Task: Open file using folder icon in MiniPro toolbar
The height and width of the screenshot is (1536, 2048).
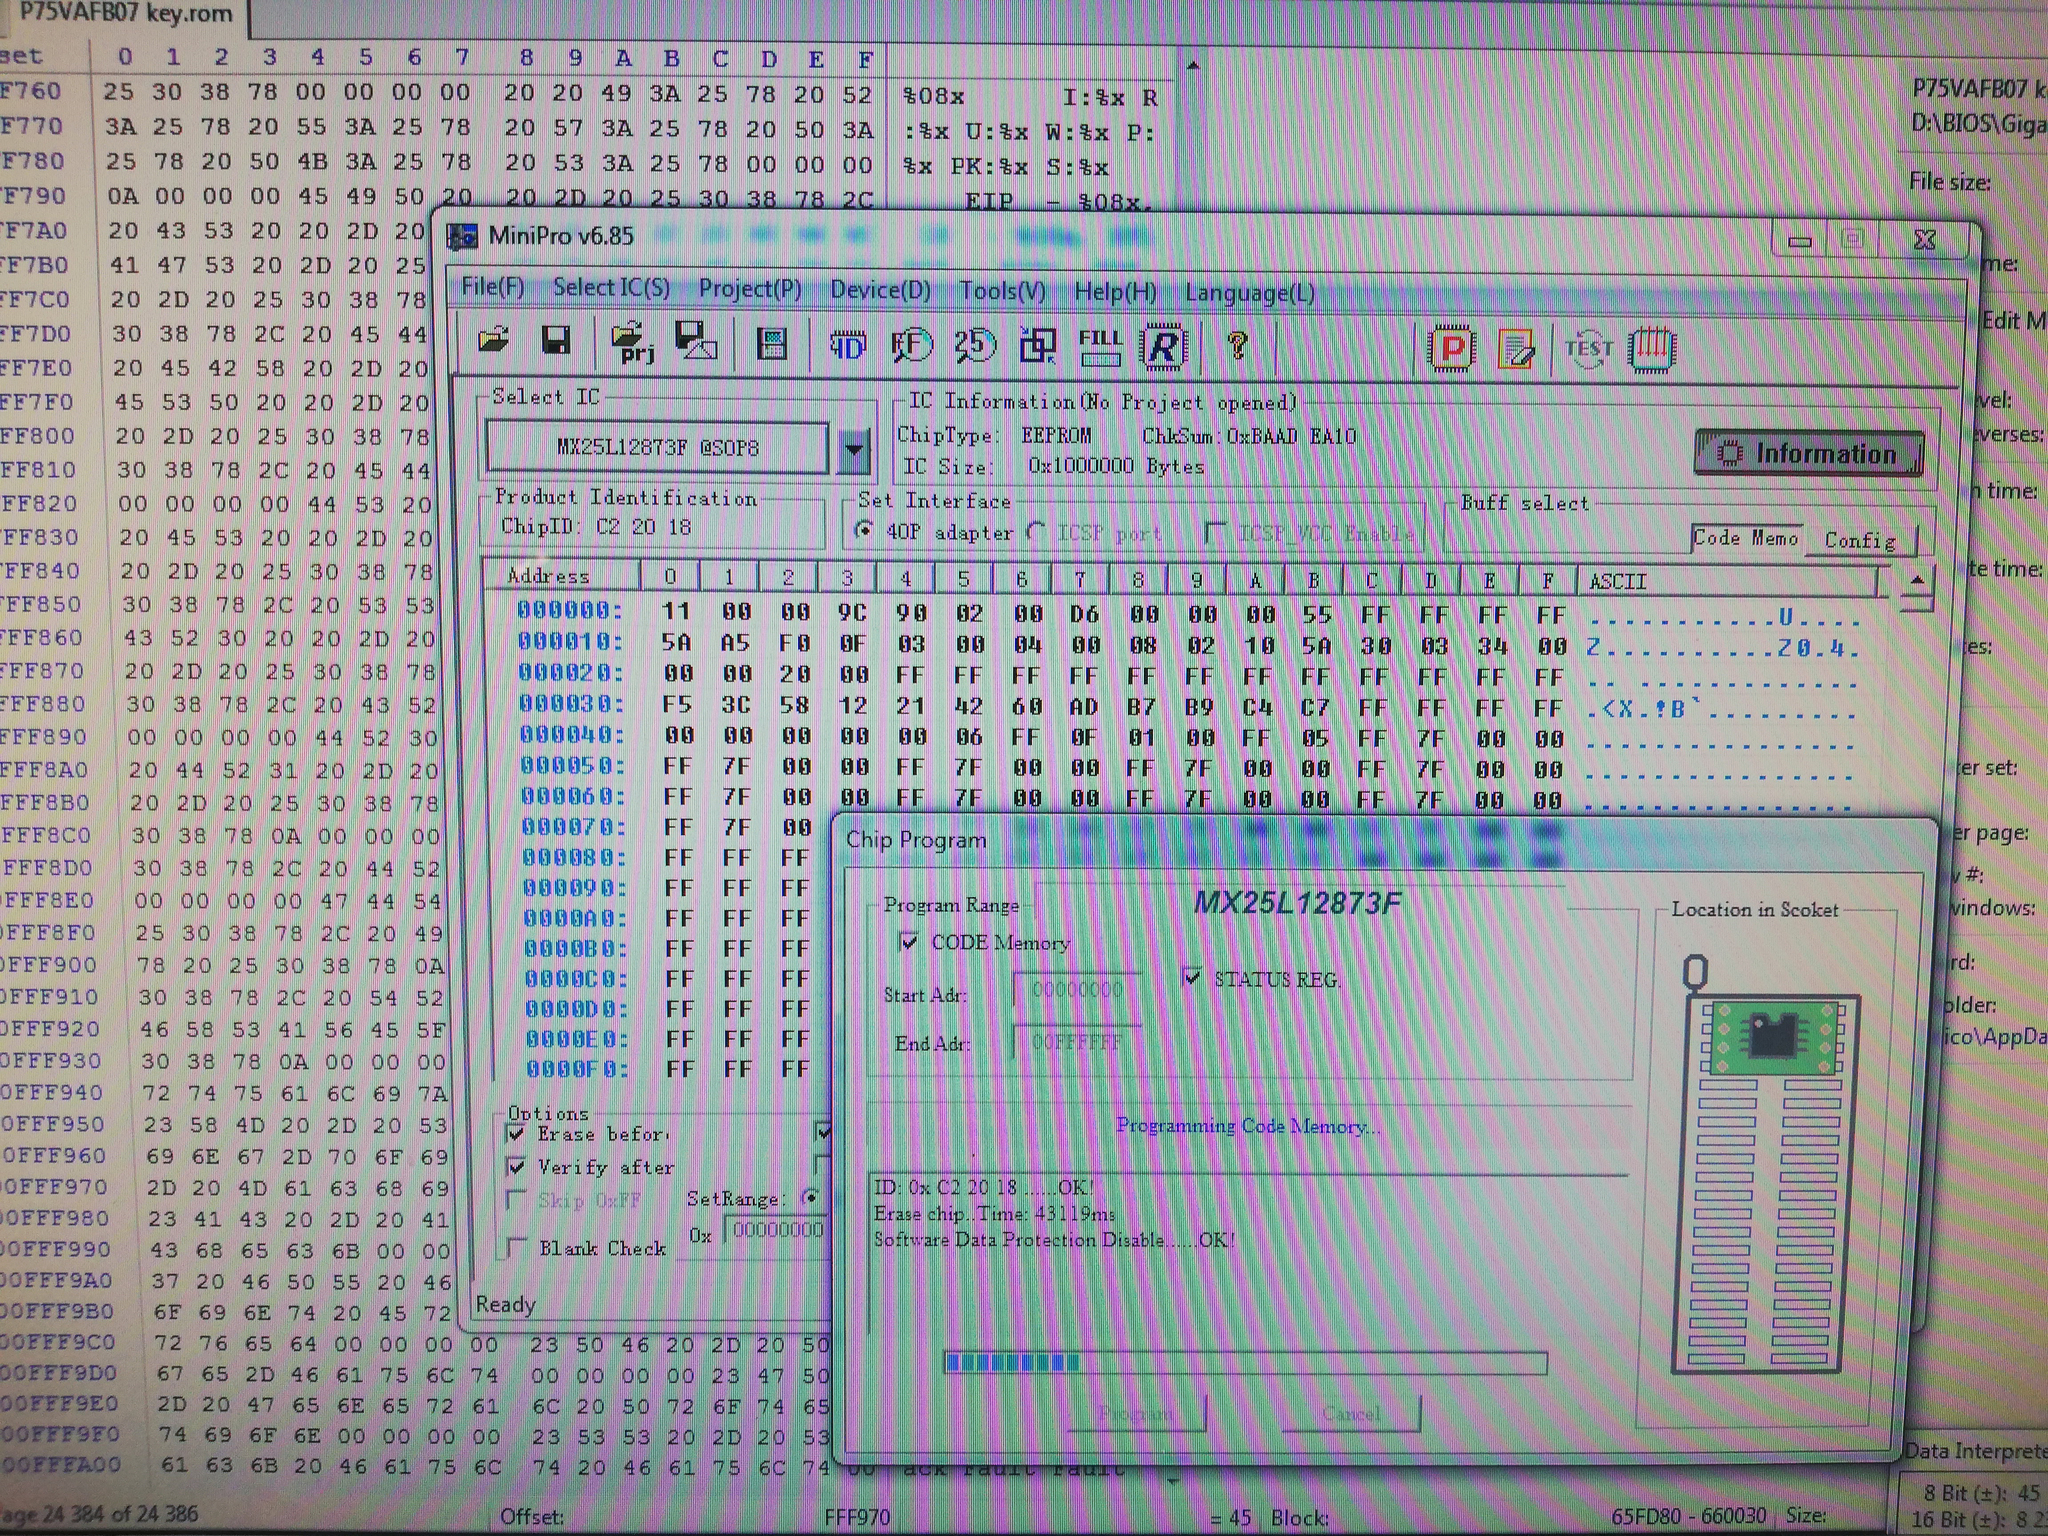Action: (493, 342)
